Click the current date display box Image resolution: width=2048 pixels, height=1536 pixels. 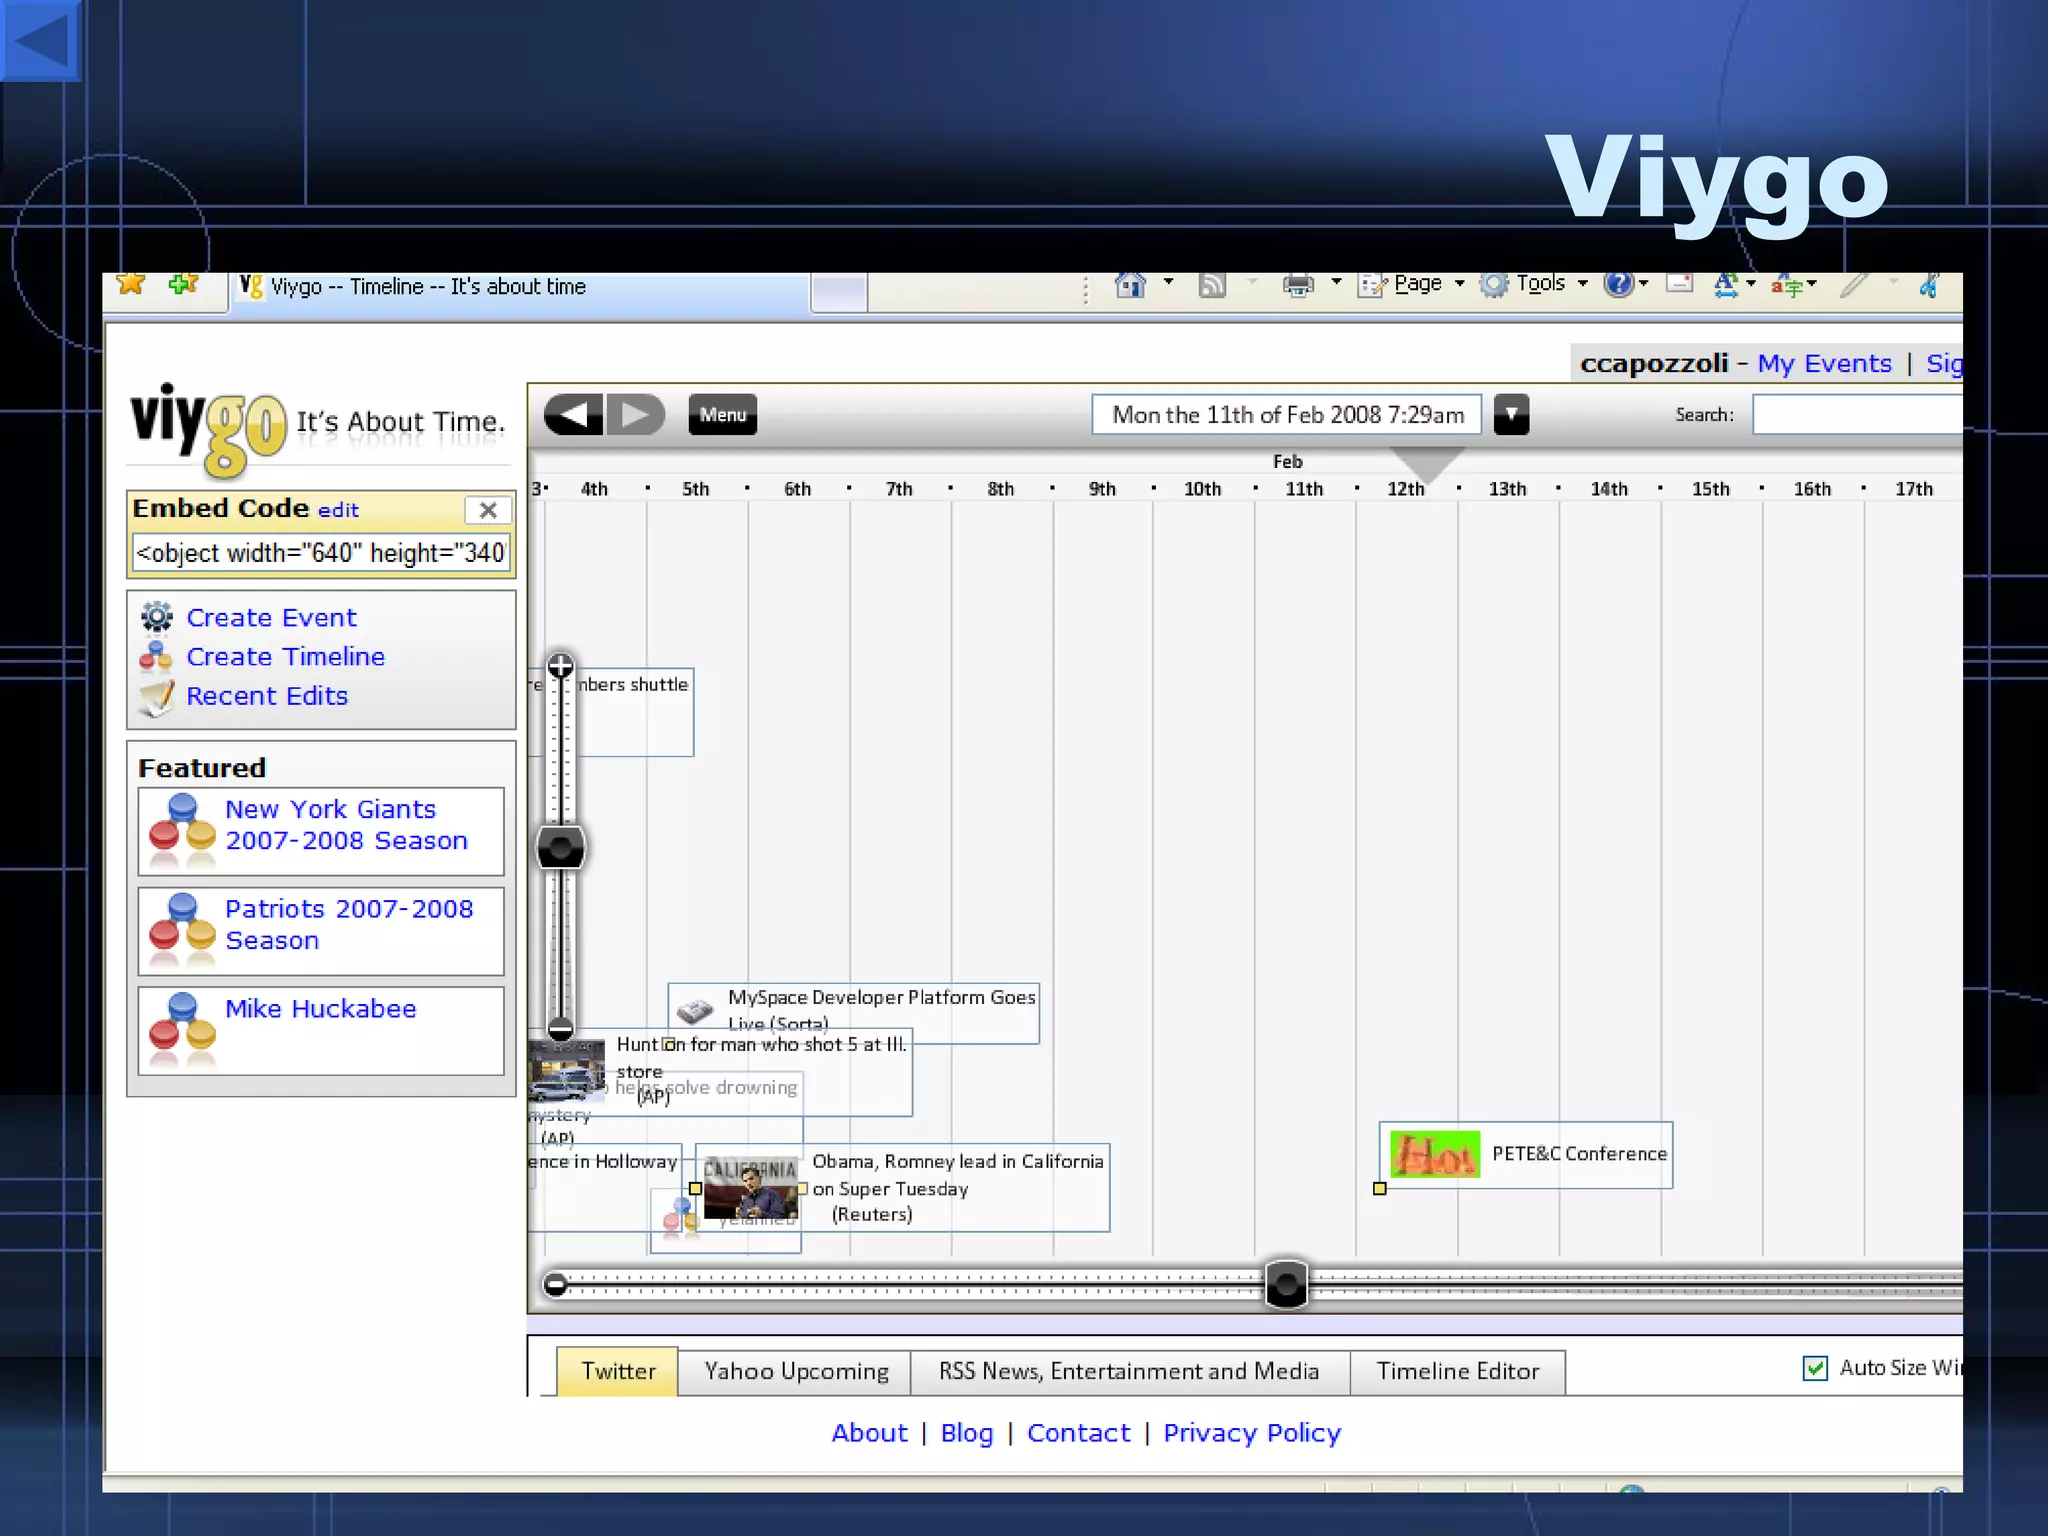(x=1287, y=414)
